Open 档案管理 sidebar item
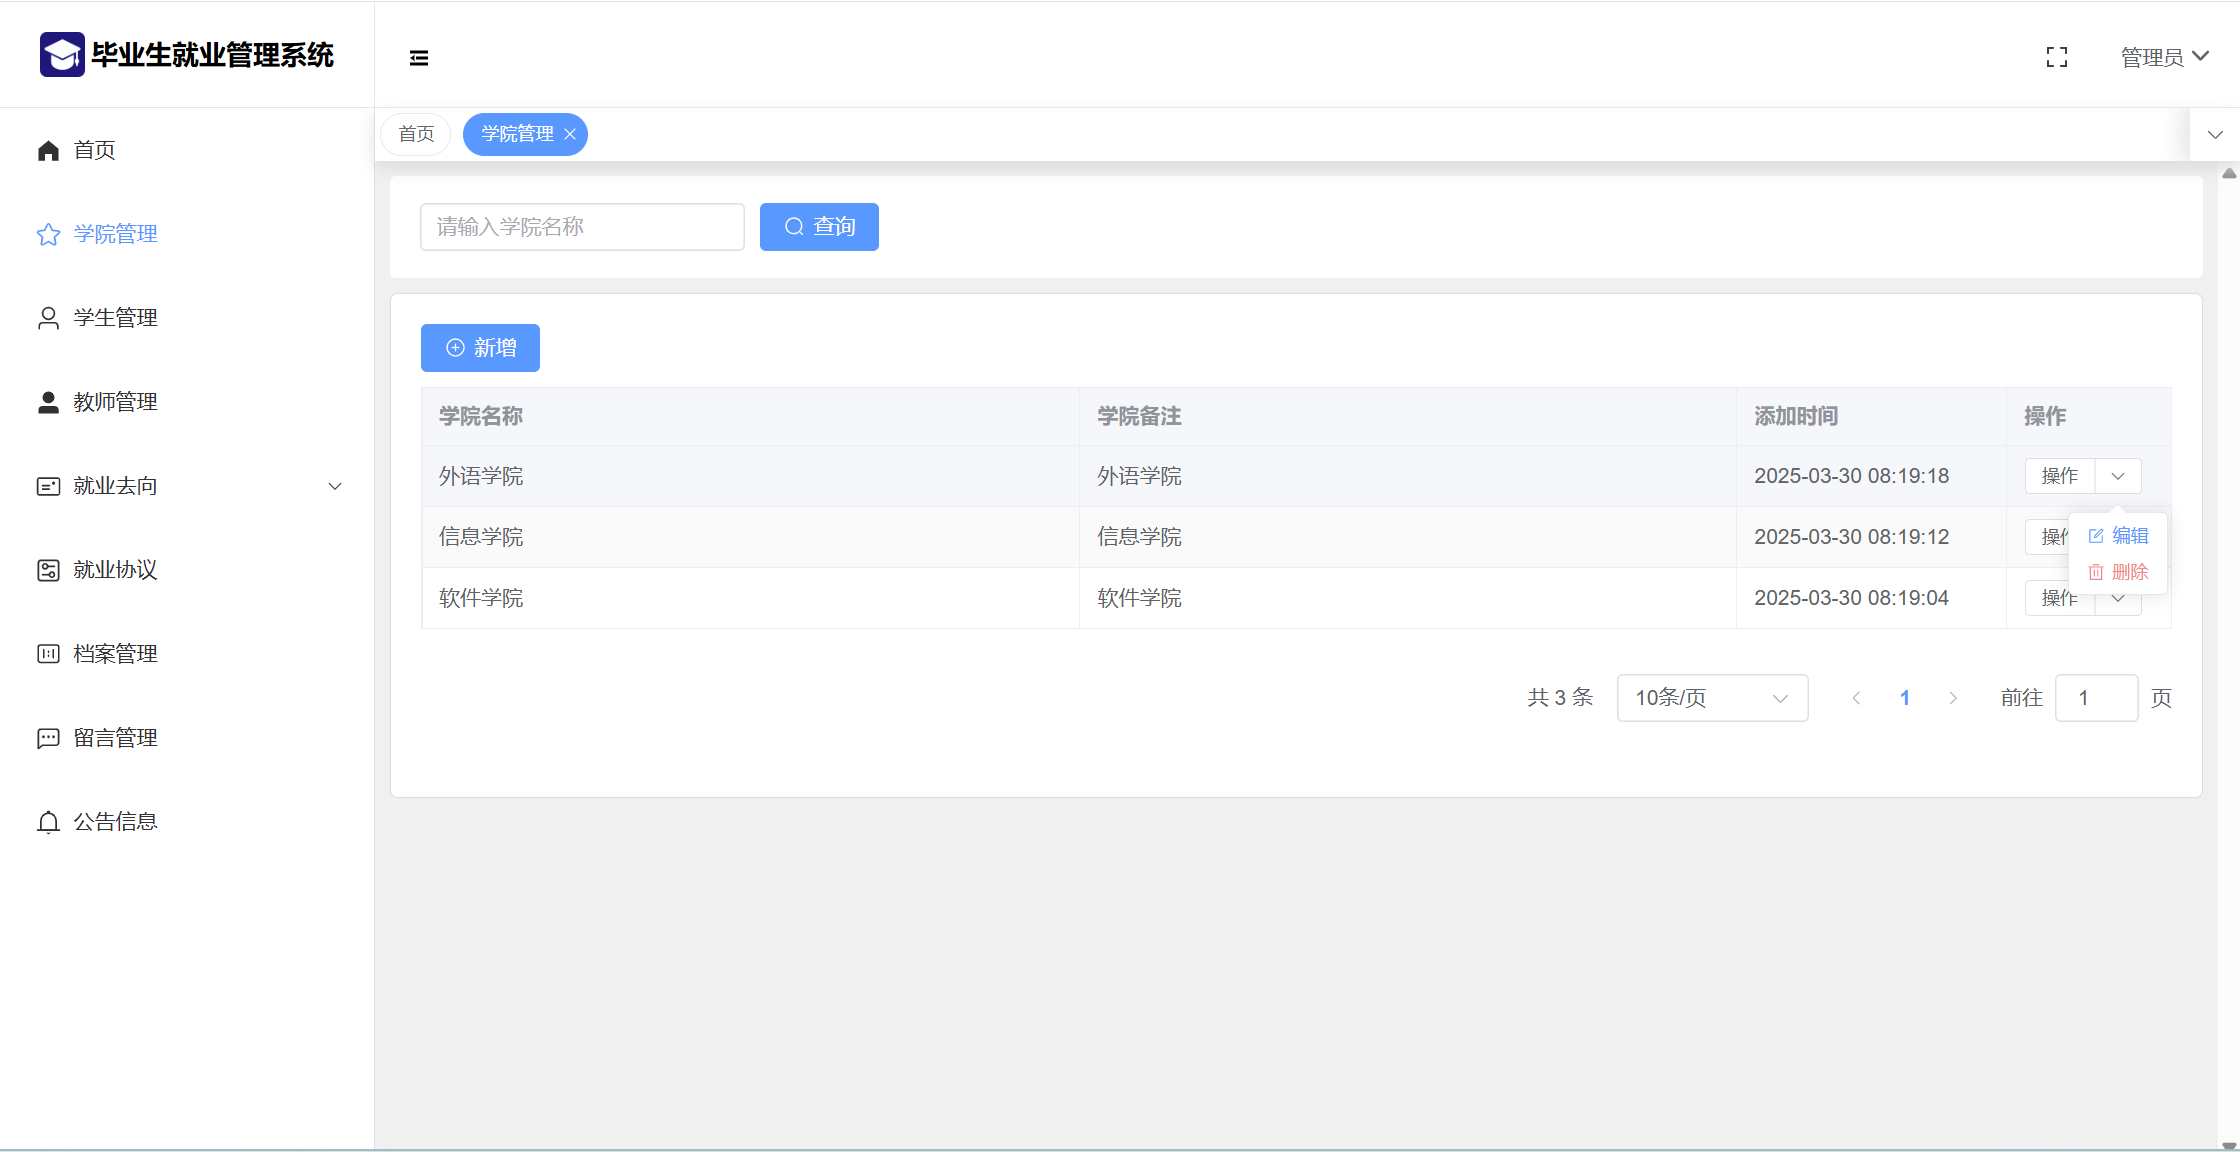This screenshot has width=2240, height=1152. pos(115,654)
